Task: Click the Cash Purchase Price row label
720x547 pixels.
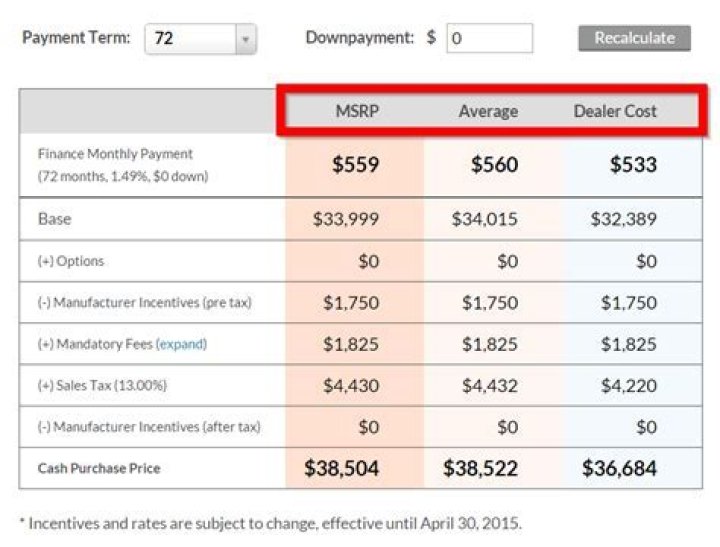Action: (x=98, y=468)
